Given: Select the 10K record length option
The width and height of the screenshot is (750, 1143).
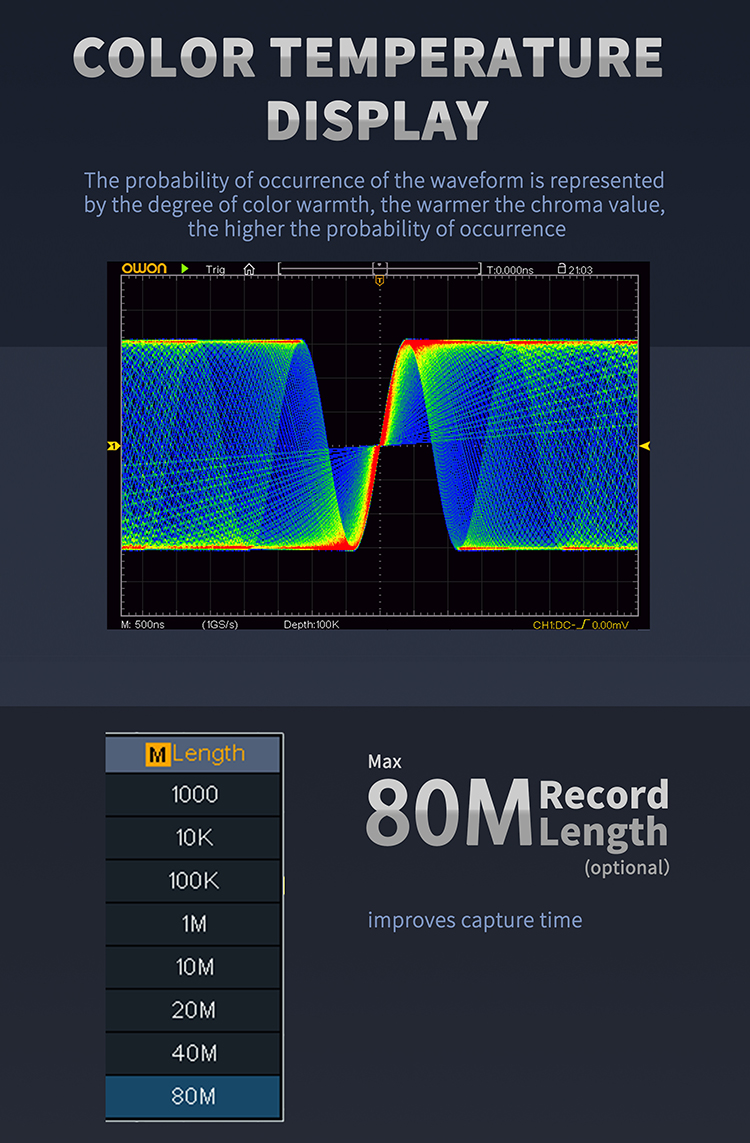Looking at the screenshot, I should (x=194, y=838).
